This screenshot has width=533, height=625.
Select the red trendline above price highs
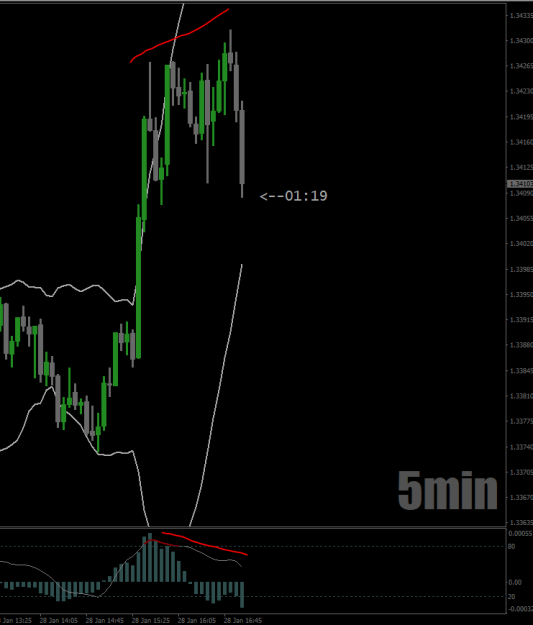coord(179,37)
